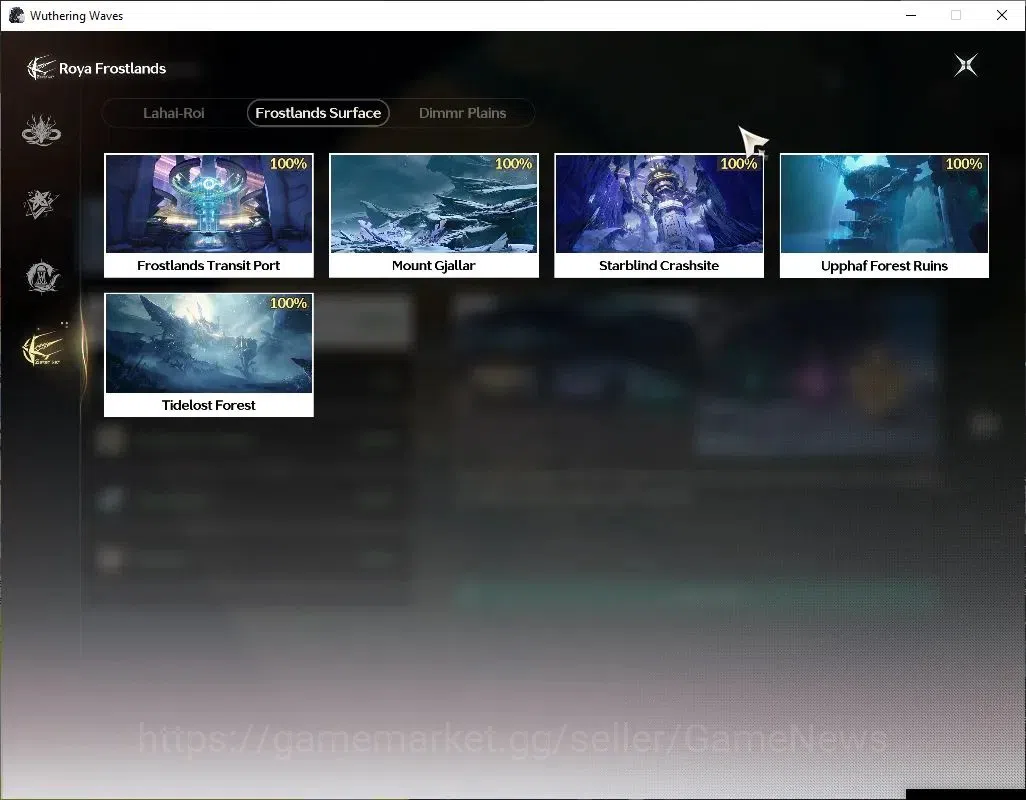Close the exploration panel with X icon
This screenshot has height=800, width=1026.
(966, 65)
